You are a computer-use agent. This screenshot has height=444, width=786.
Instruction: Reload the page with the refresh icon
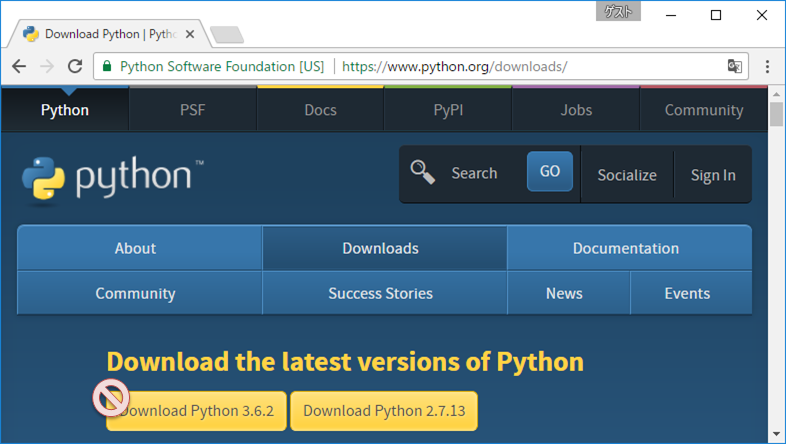click(x=74, y=67)
